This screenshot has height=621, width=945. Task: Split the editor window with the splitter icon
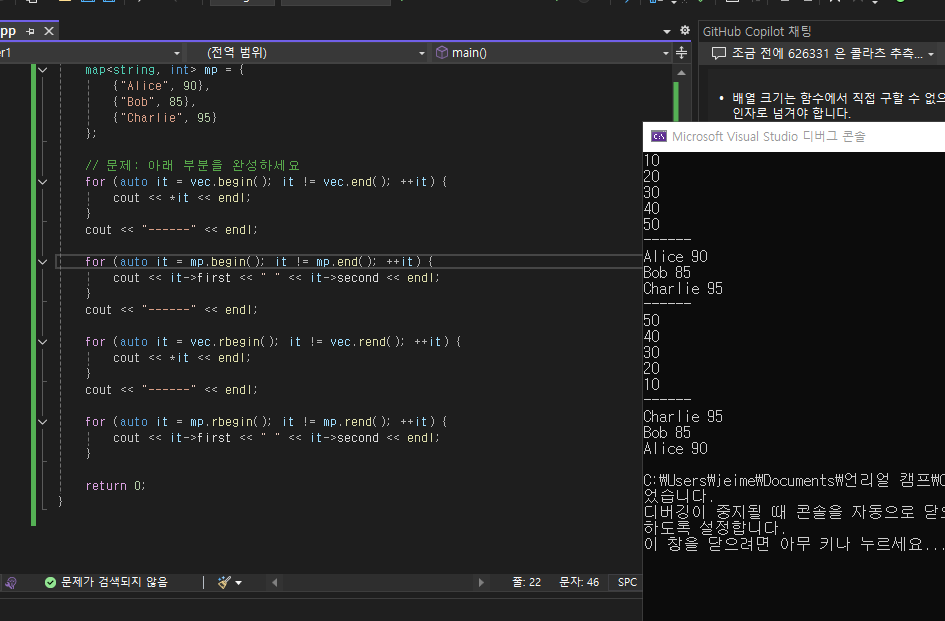[x=682, y=53]
